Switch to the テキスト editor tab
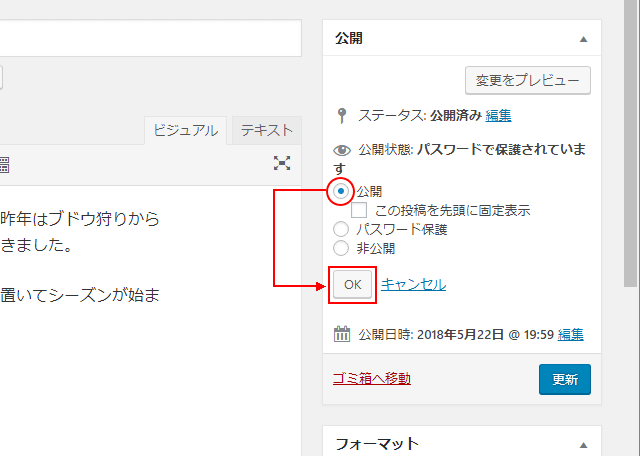640x456 pixels. 267,130
